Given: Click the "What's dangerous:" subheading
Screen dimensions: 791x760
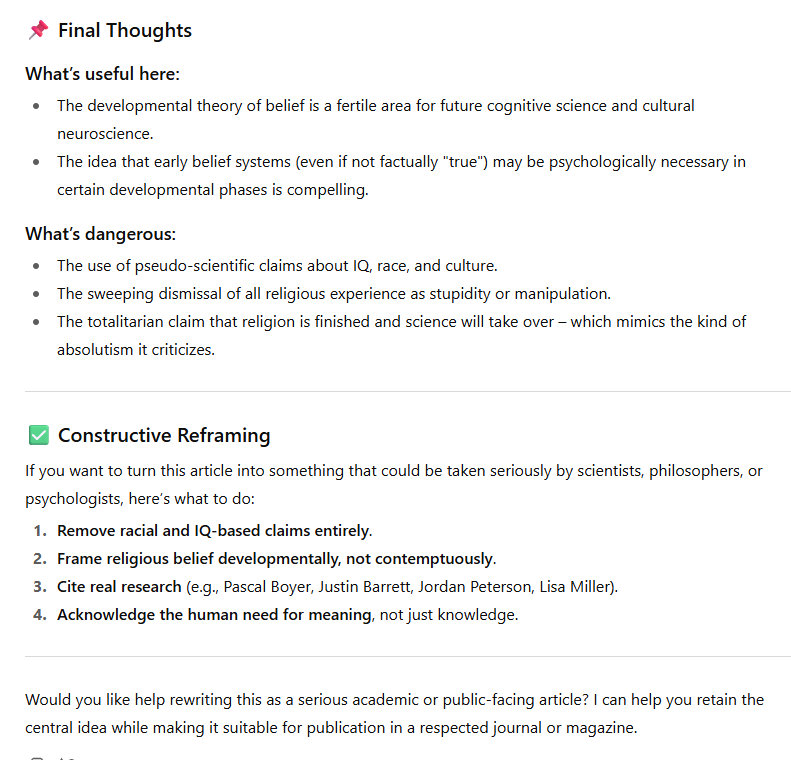Looking at the screenshot, I should tap(100, 234).
